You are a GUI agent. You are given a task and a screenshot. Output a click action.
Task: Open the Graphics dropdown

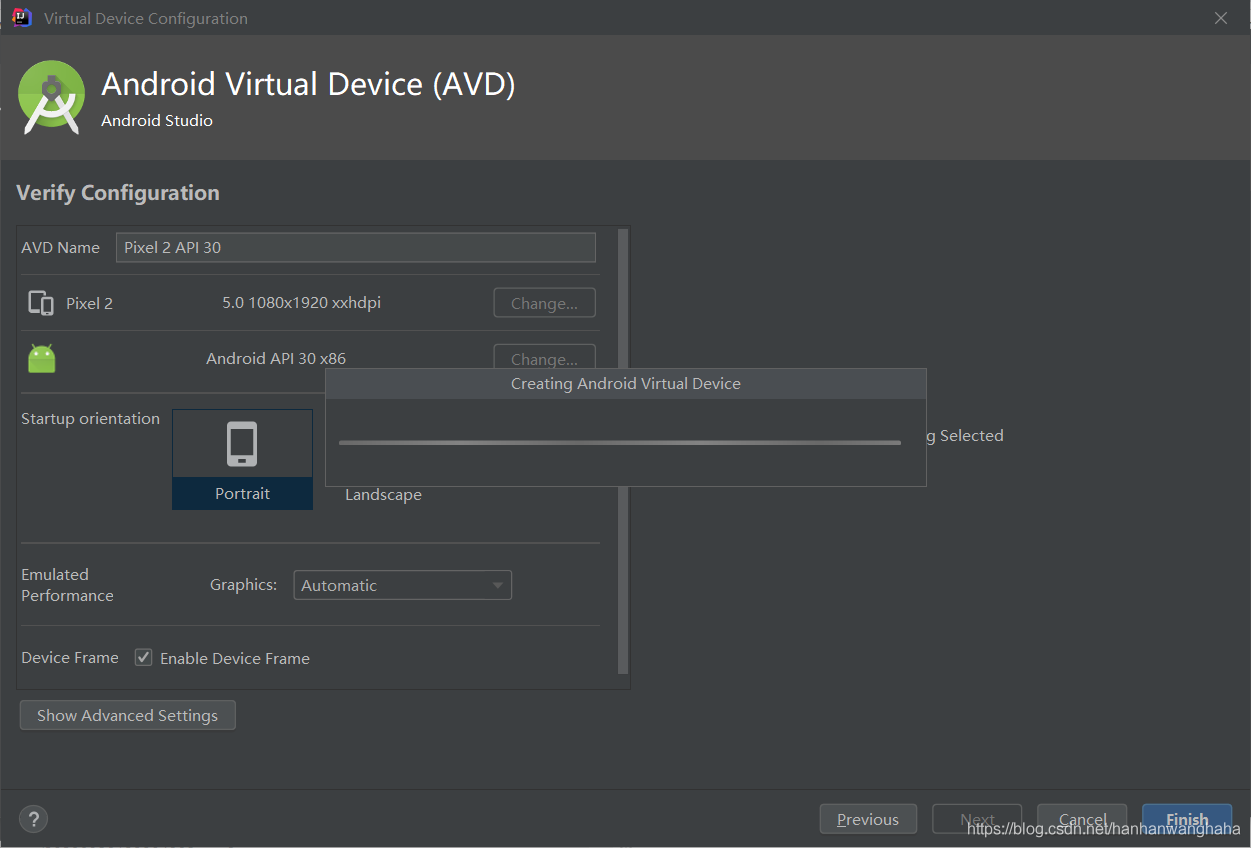[497, 584]
